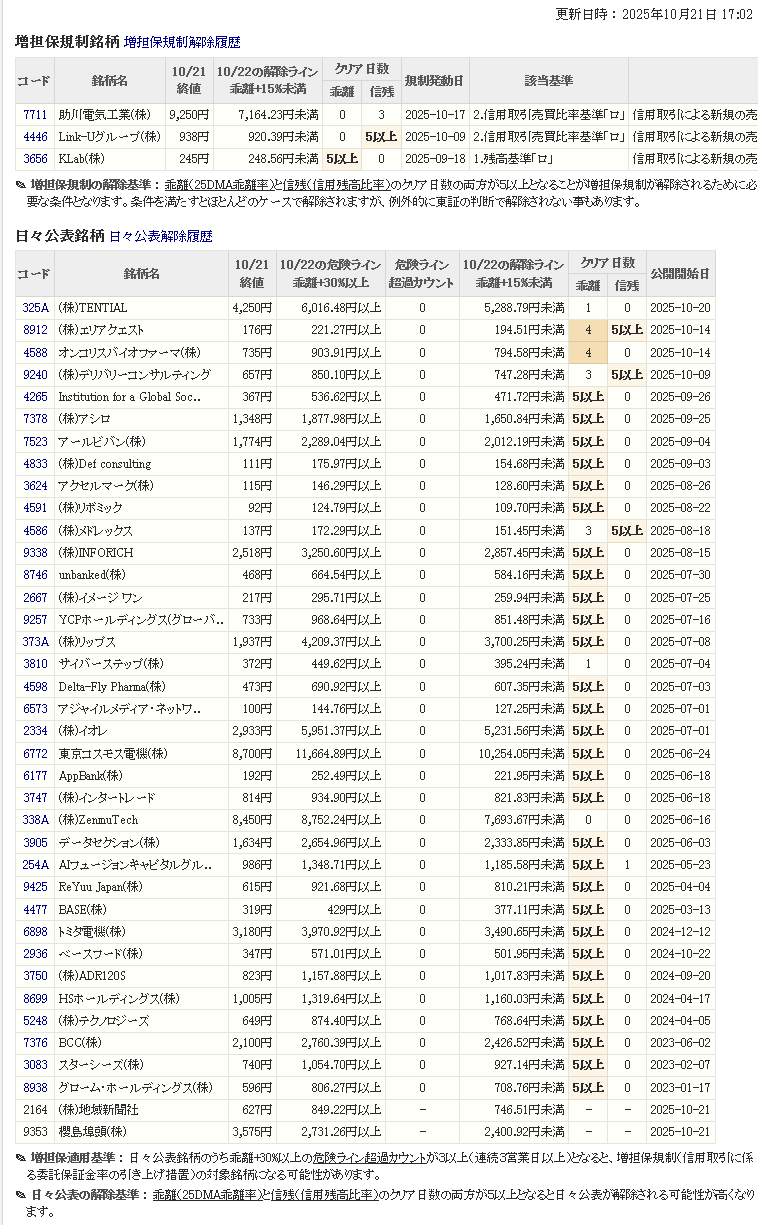Viewport: 770px width, 1225px height.
Task: Open code 6772 for 東京コスモス電機
Action: [35, 754]
